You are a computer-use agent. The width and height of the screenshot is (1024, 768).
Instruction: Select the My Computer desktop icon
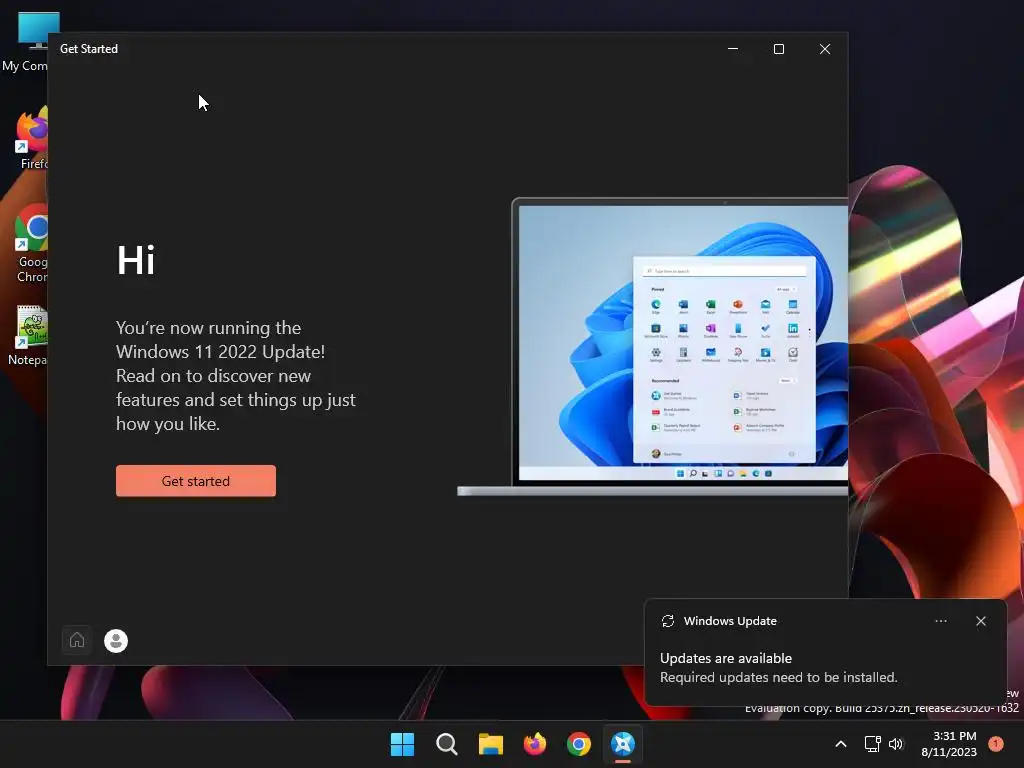(x=26, y=42)
